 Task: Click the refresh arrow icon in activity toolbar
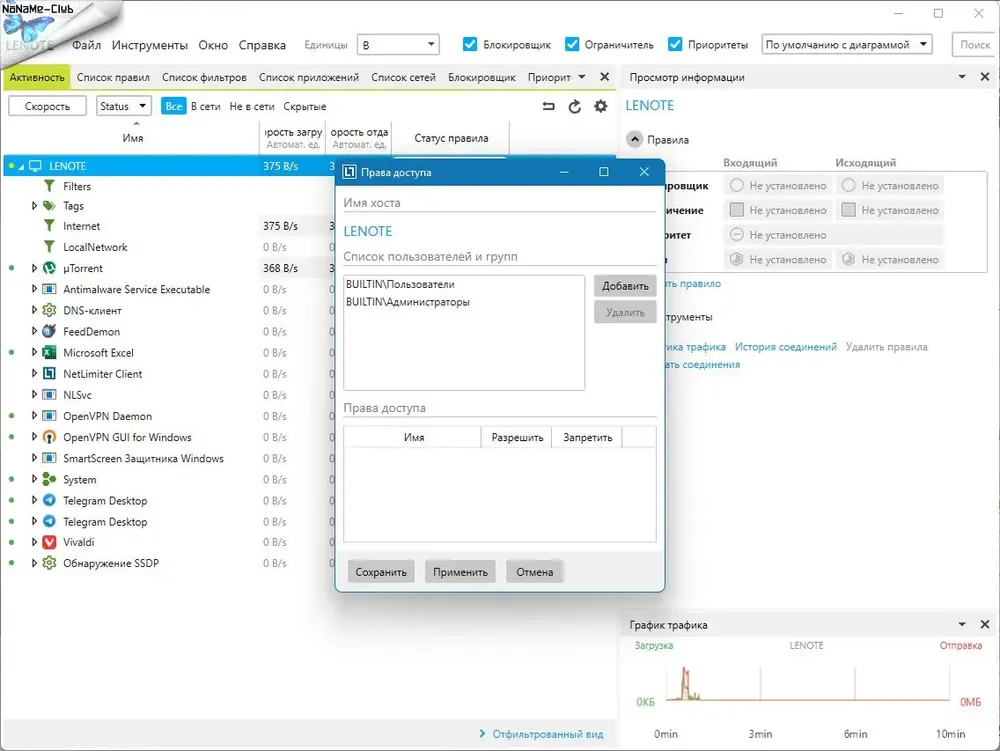(575, 106)
